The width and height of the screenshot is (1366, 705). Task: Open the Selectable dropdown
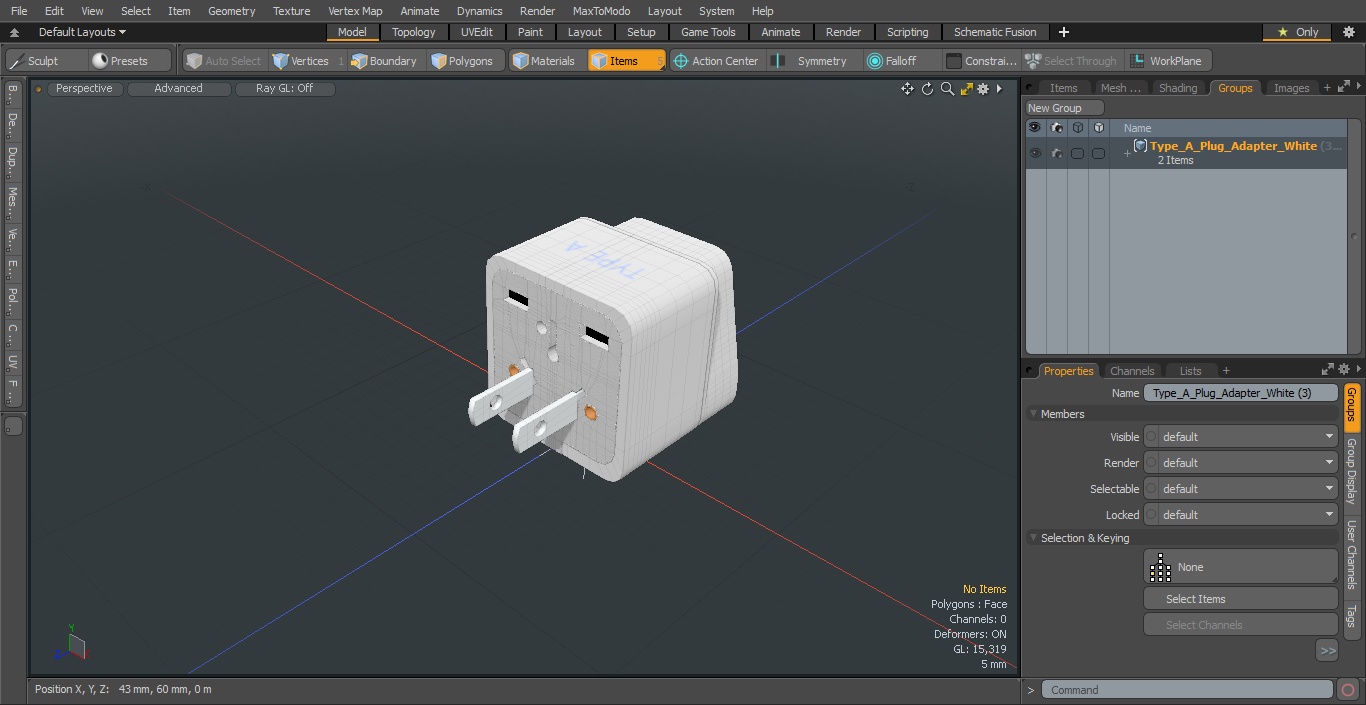pyautogui.click(x=1248, y=489)
